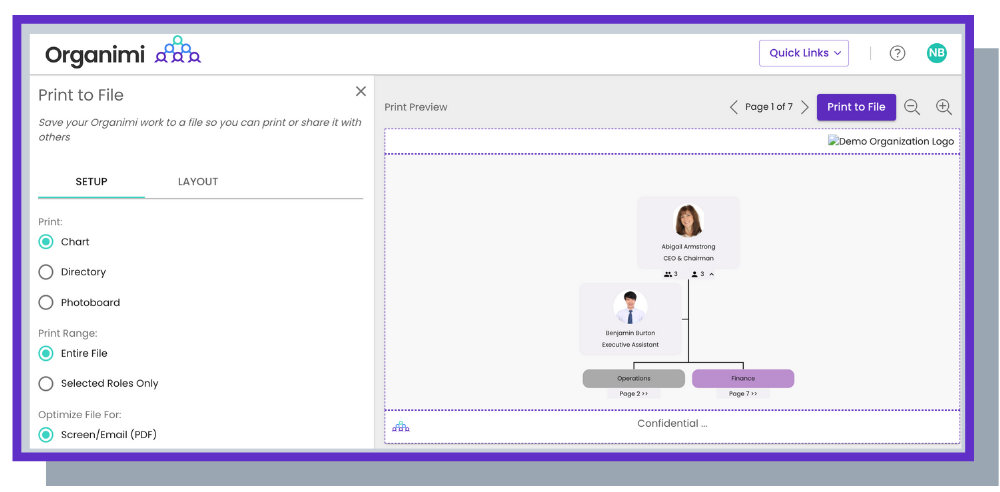Image resolution: width=1000 pixels, height=492 pixels.
Task: Switch to the SETUP tab
Action: pyautogui.click(x=91, y=182)
